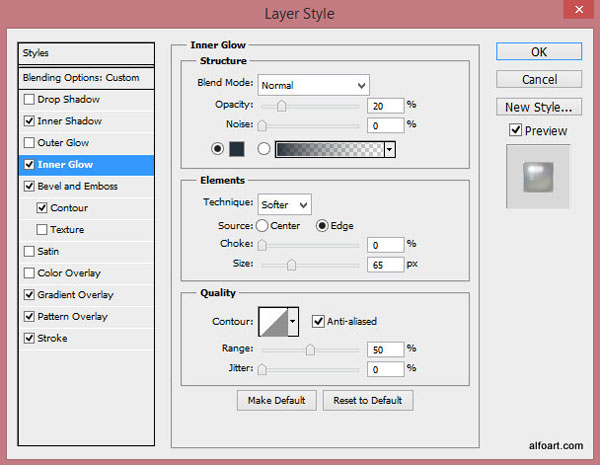Uncheck the Gradient Overlay checkbox
Screen dimensions: 600x465
[x=29, y=295]
